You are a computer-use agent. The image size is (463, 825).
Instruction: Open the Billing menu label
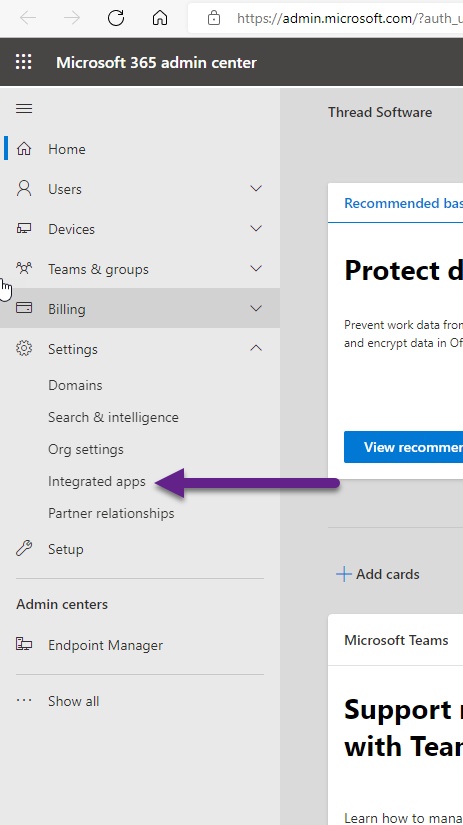(x=67, y=309)
